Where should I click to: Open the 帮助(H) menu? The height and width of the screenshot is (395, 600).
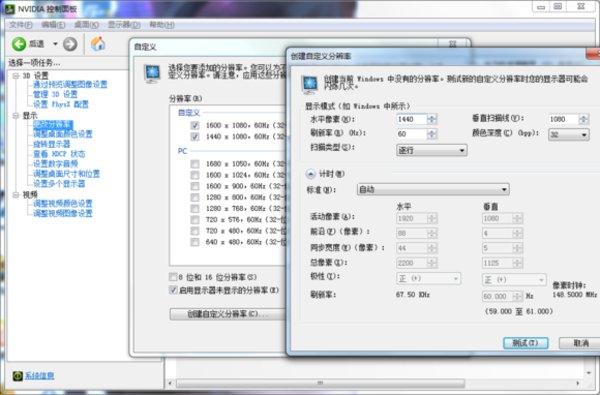[x=162, y=25]
